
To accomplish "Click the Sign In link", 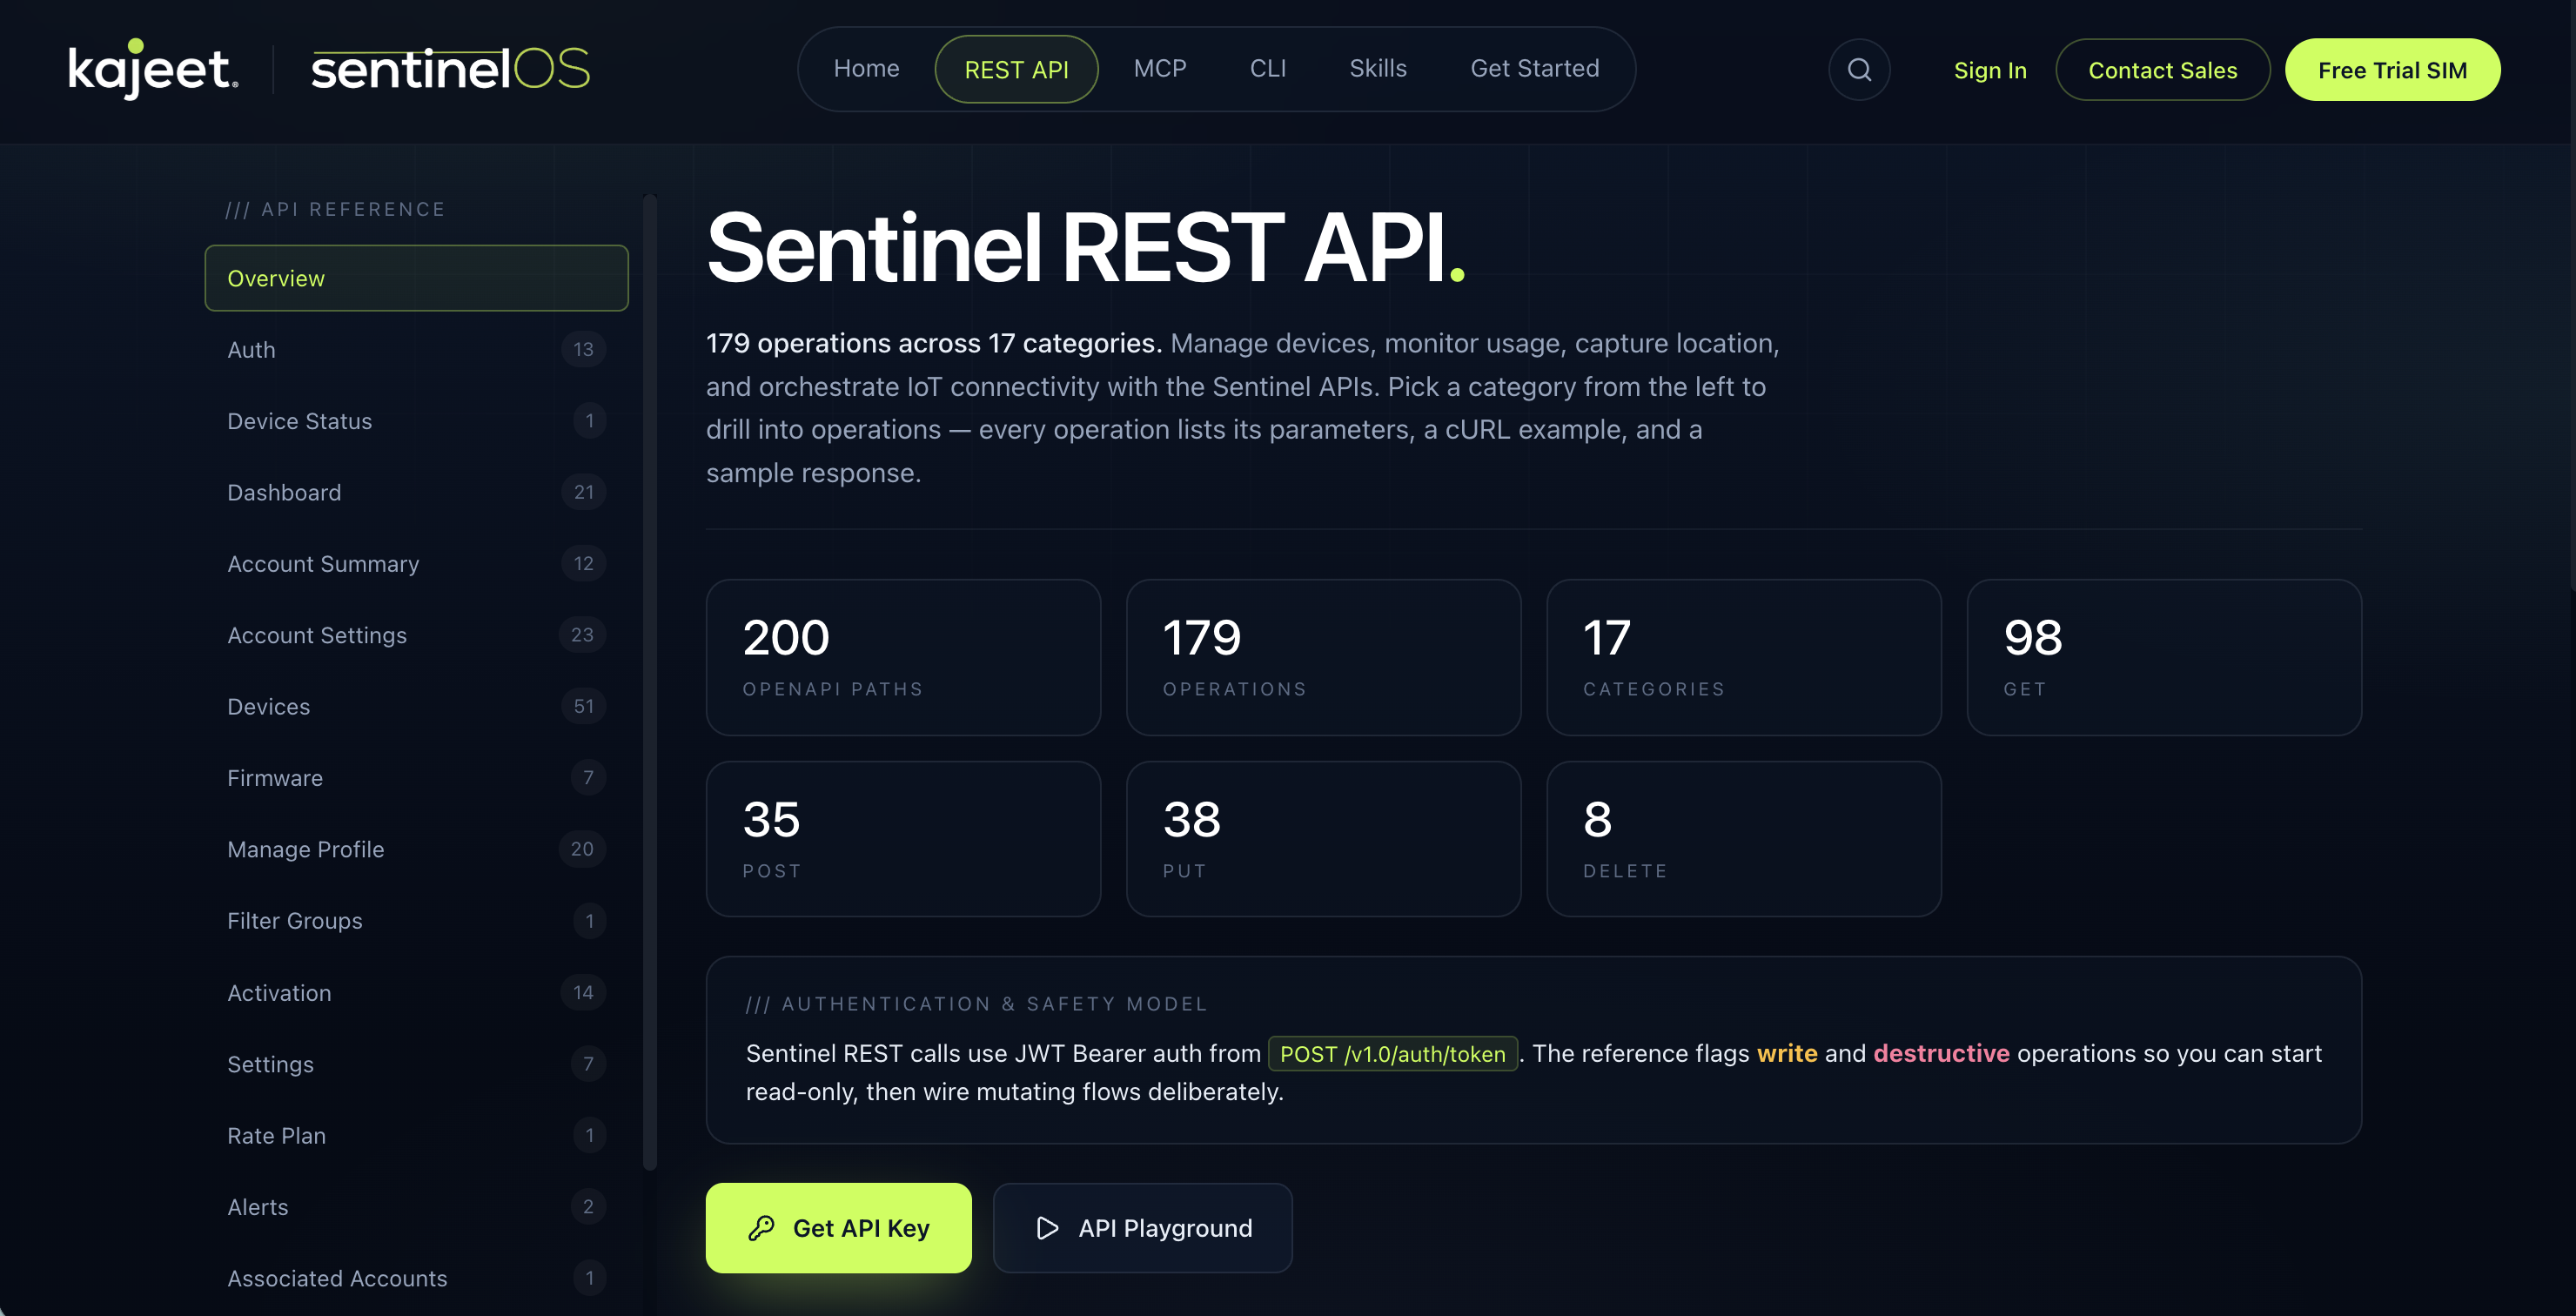I will (x=1989, y=70).
